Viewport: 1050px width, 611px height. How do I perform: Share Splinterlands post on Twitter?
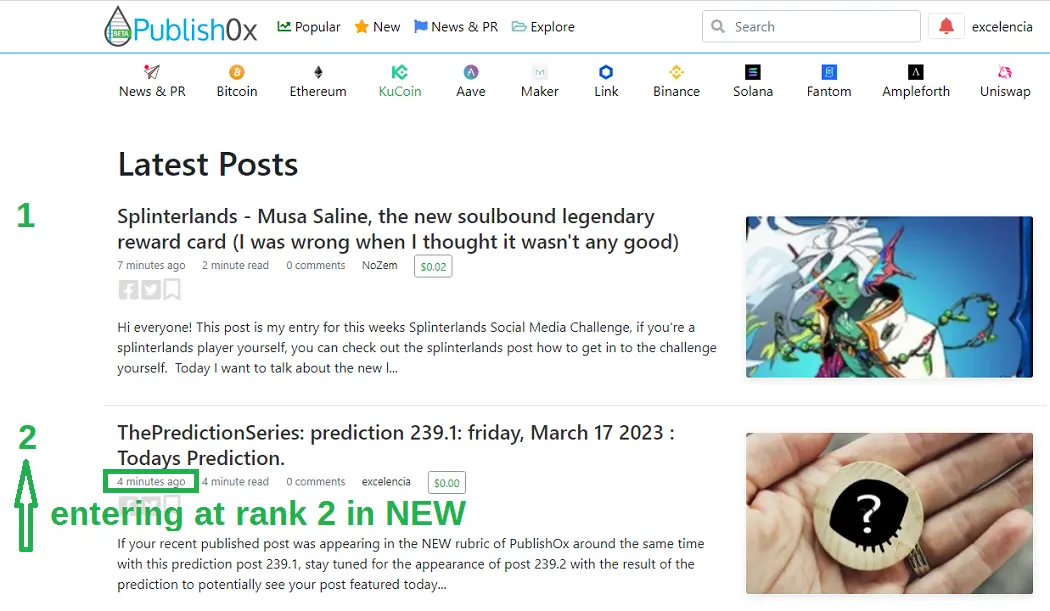(x=151, y=289)
